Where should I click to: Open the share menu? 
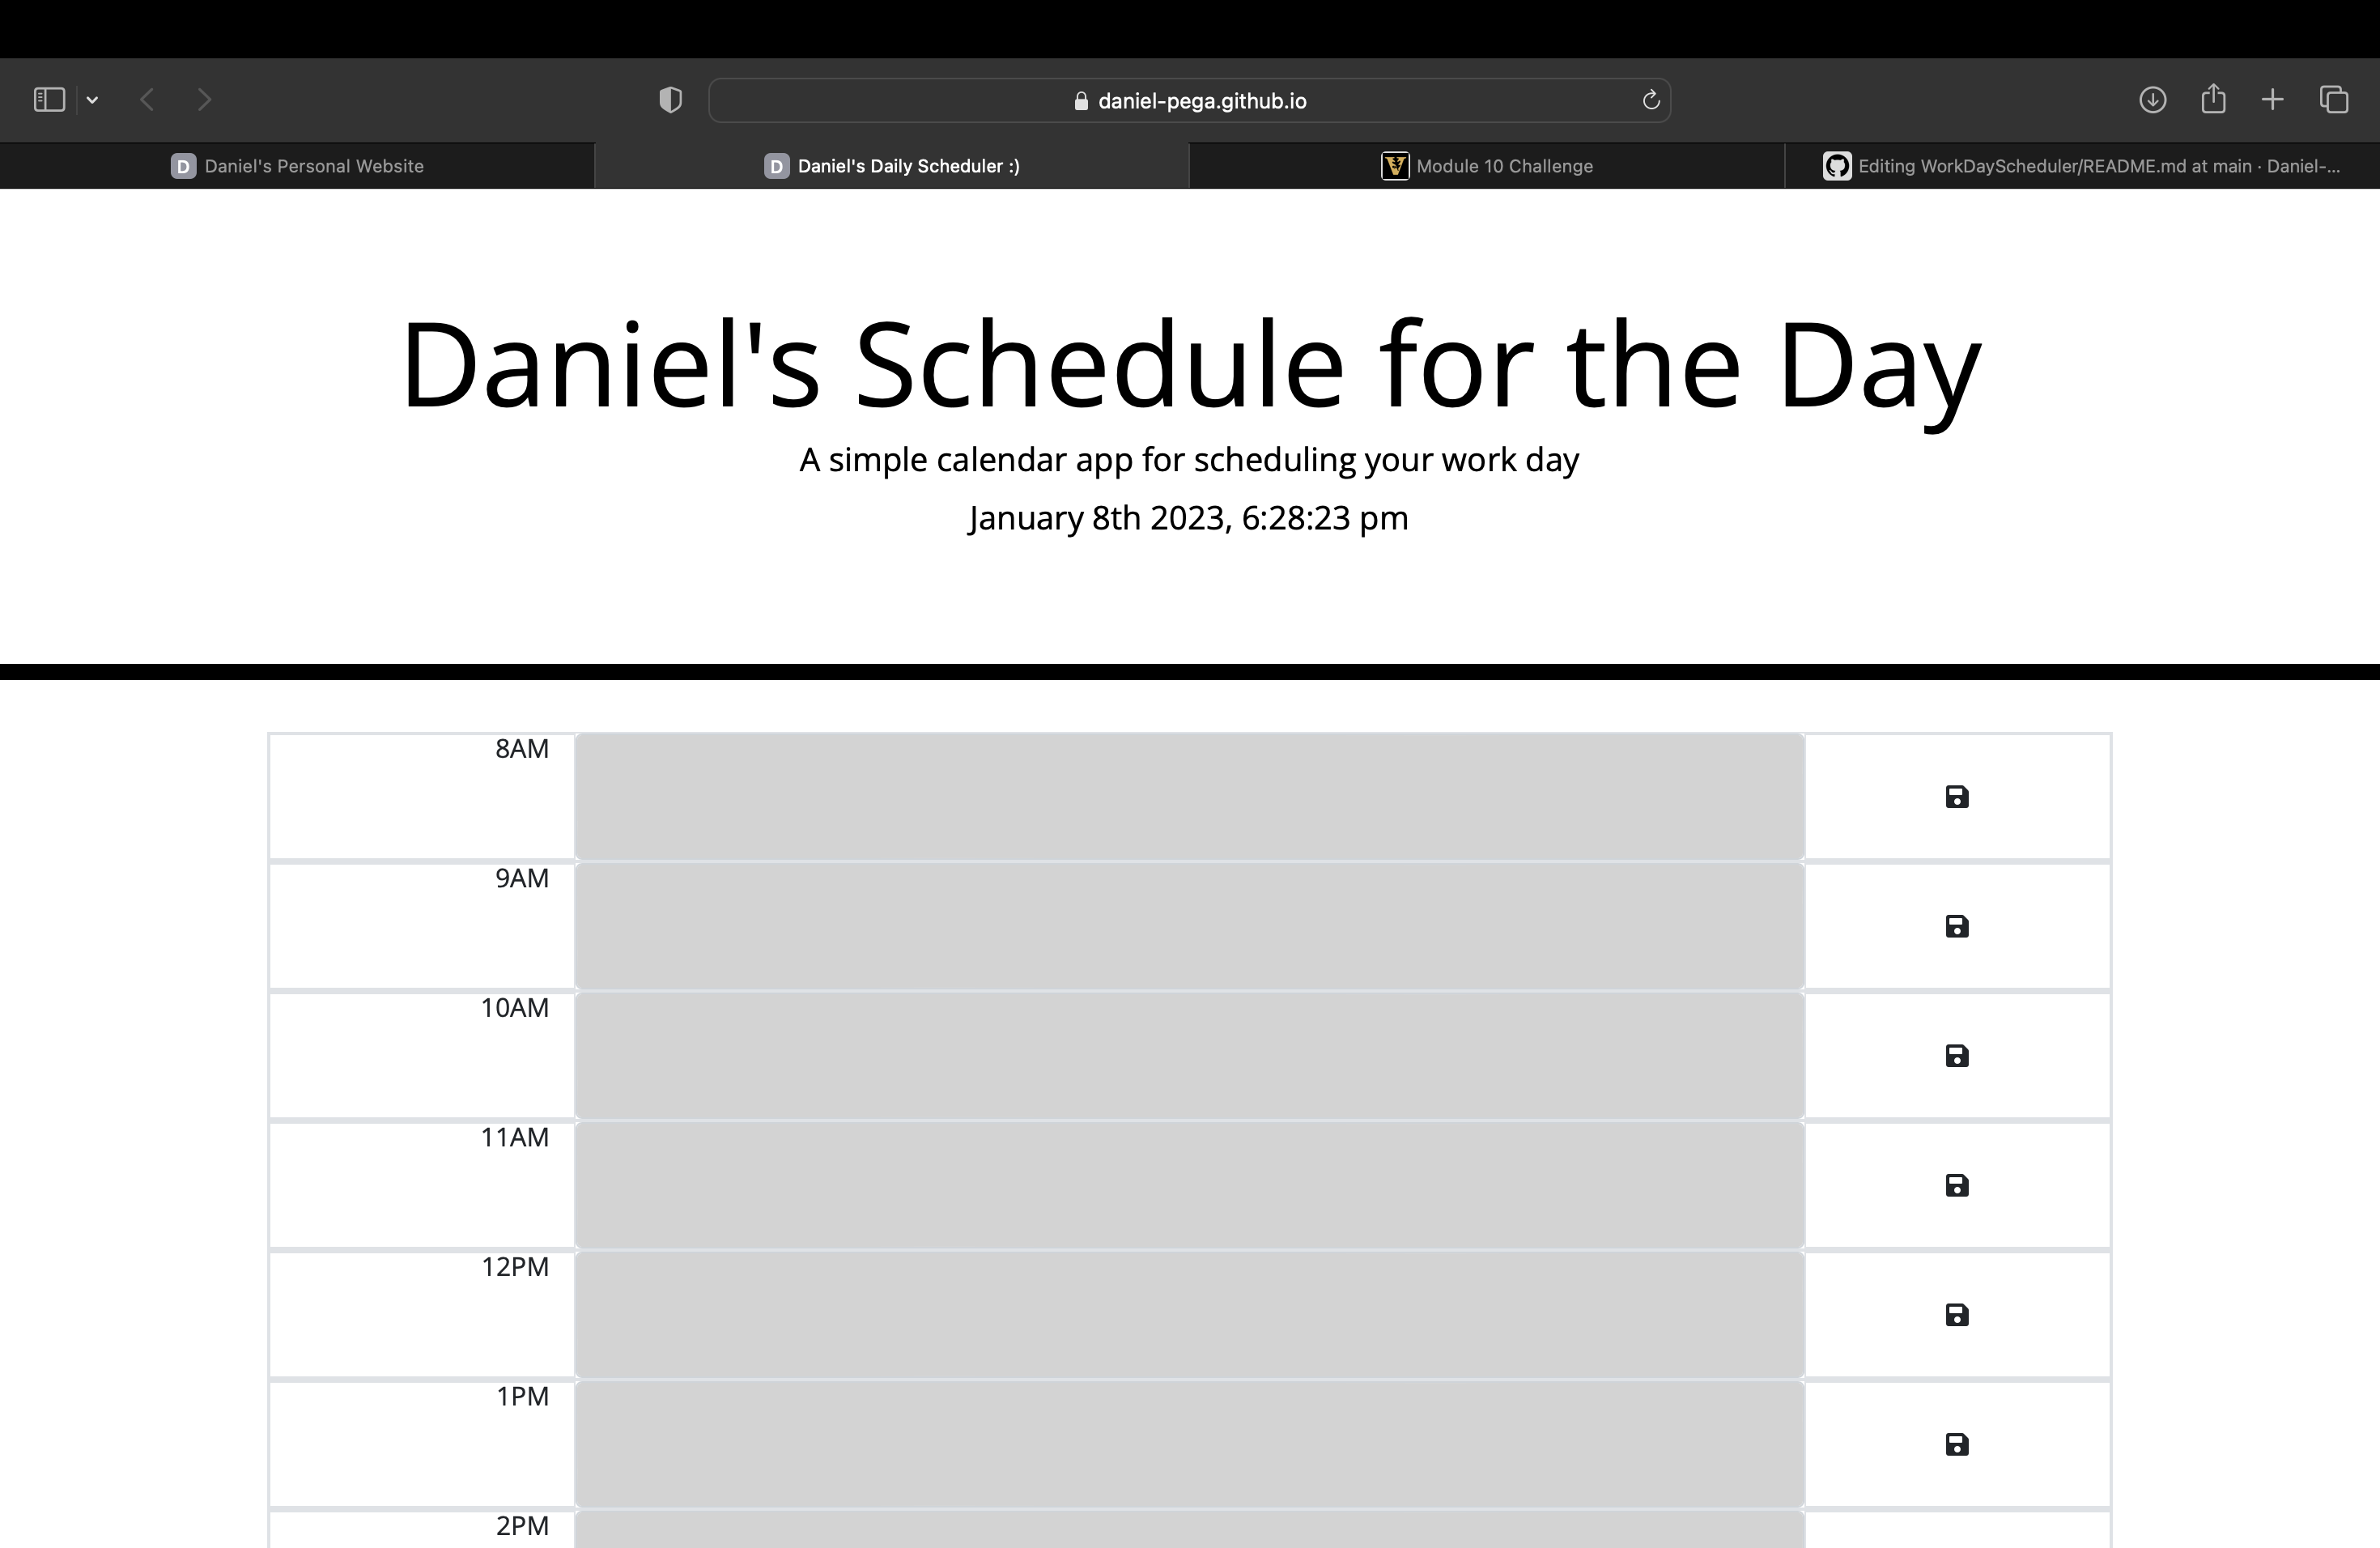(x=2213, y=100)
